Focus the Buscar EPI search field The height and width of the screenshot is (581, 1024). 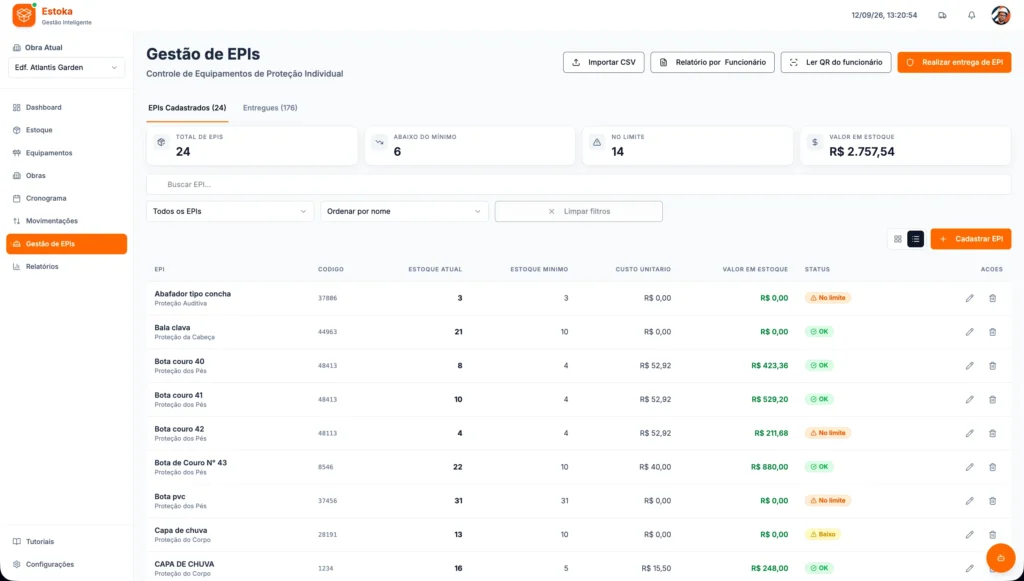[579, 185]
